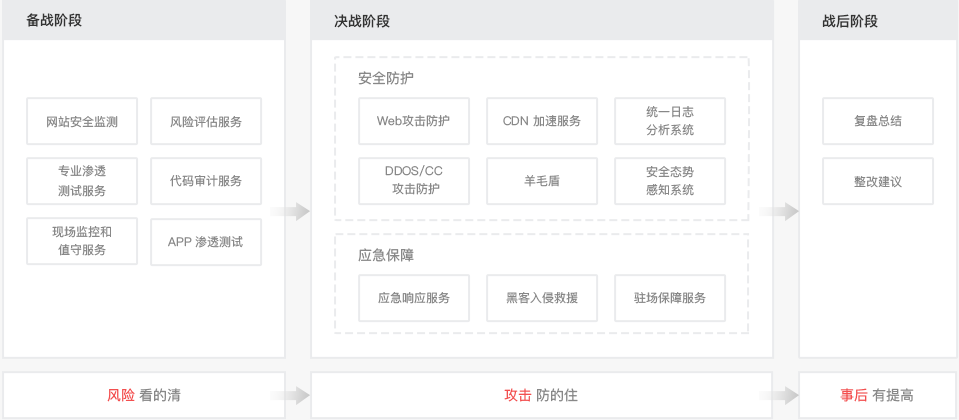Open 专业渗透测试服务 item
The image size is (959, 420).
pos(82,181)
